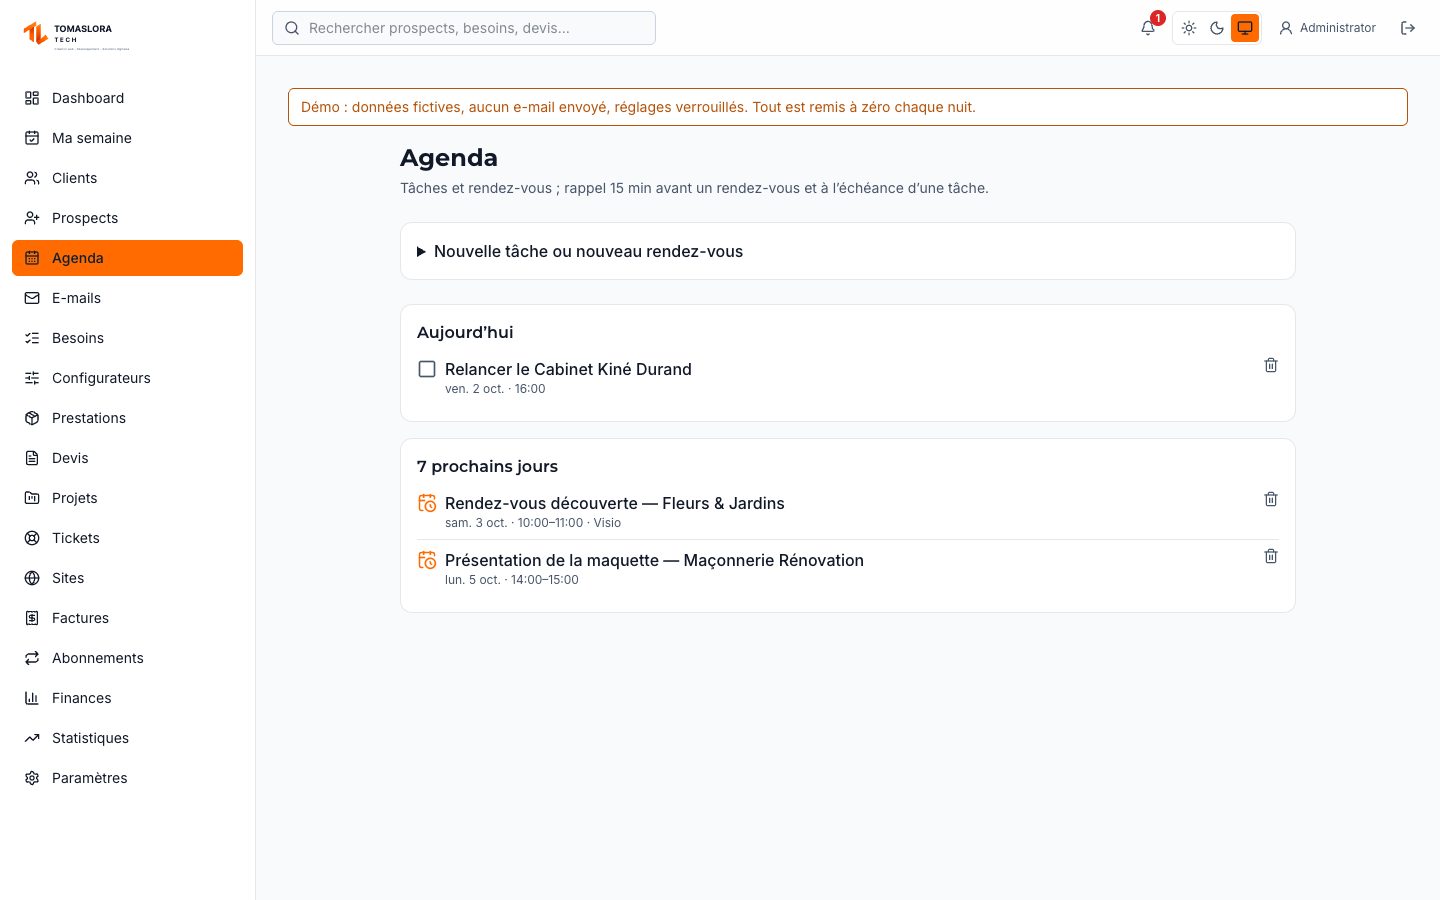
Task: Open the notifications bell
Action: (x=1148, y=28)
